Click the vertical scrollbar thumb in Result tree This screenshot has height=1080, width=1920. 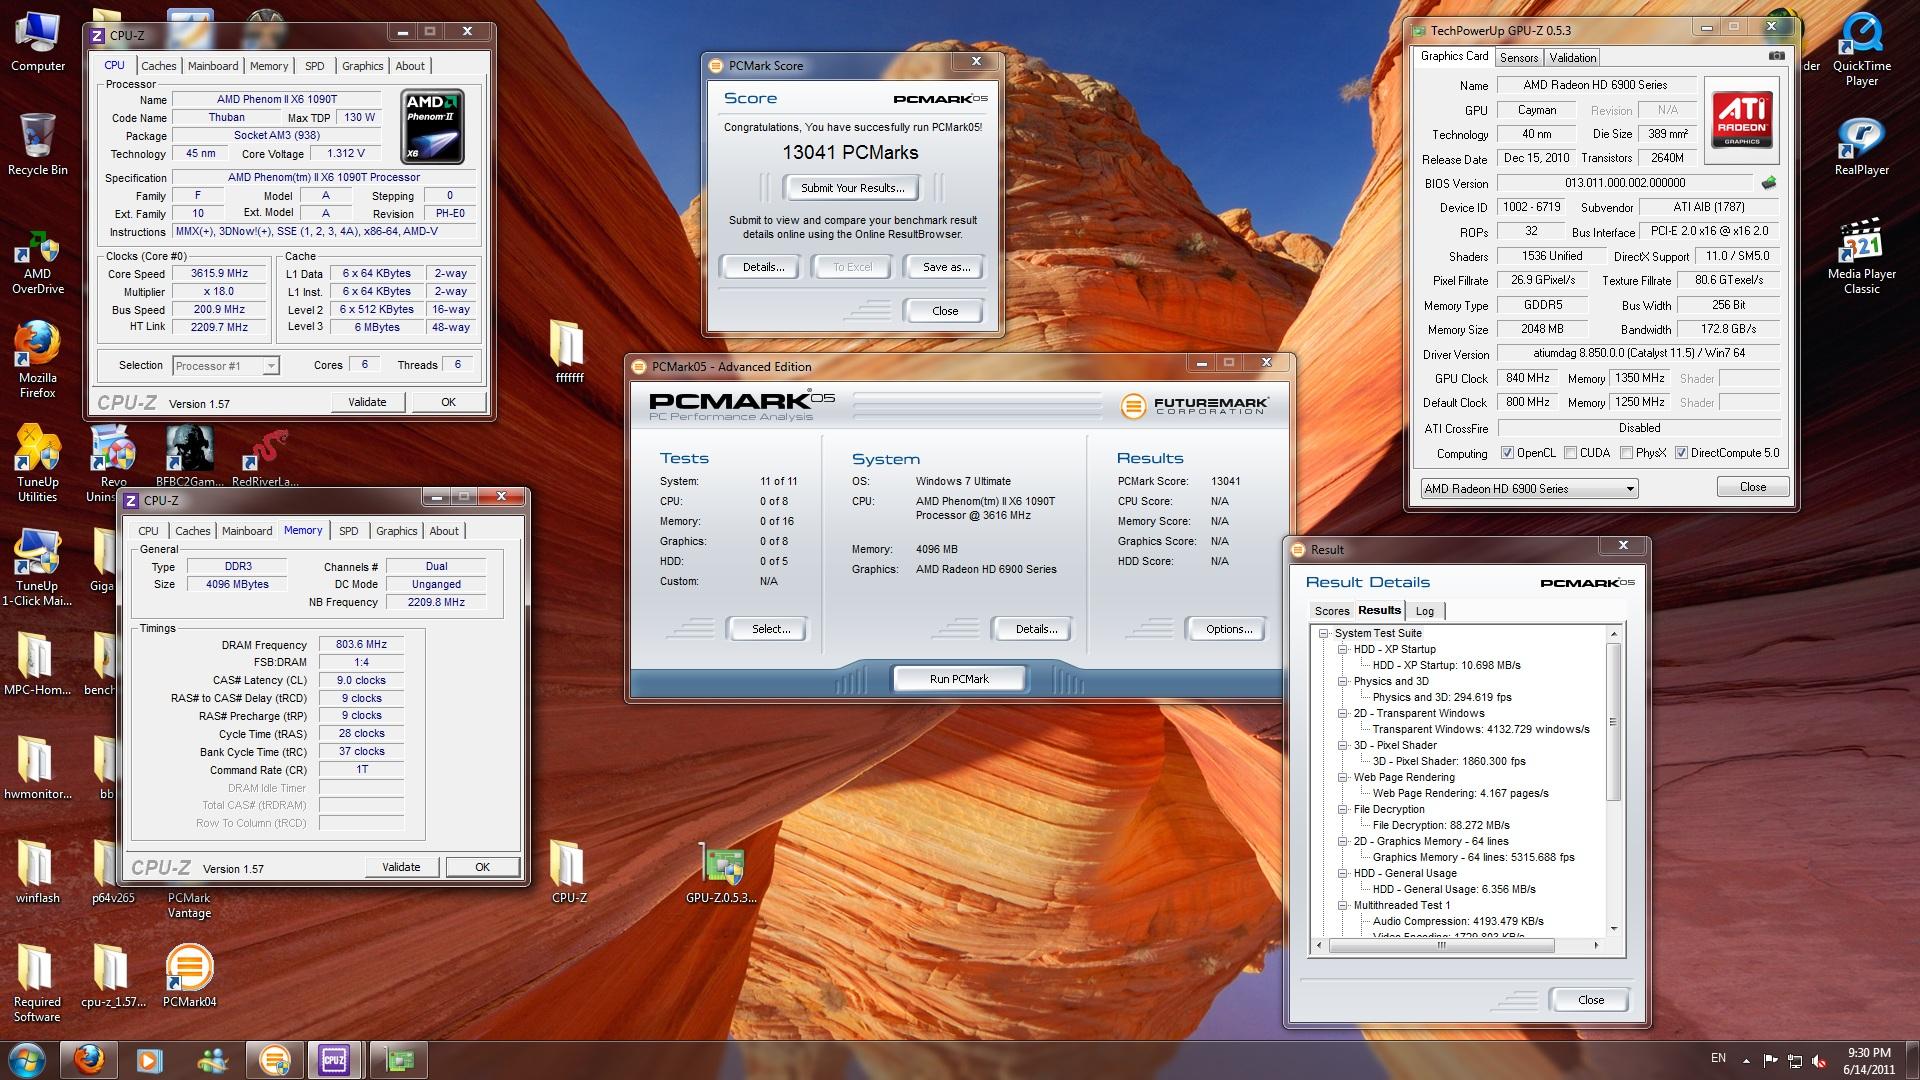1612,721
